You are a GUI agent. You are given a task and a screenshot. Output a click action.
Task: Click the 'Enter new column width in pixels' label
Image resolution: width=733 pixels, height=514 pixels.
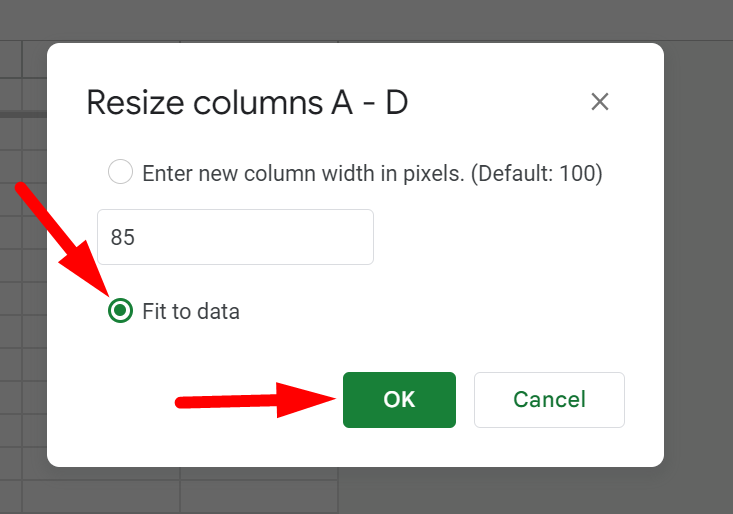(x=303, y=173)
